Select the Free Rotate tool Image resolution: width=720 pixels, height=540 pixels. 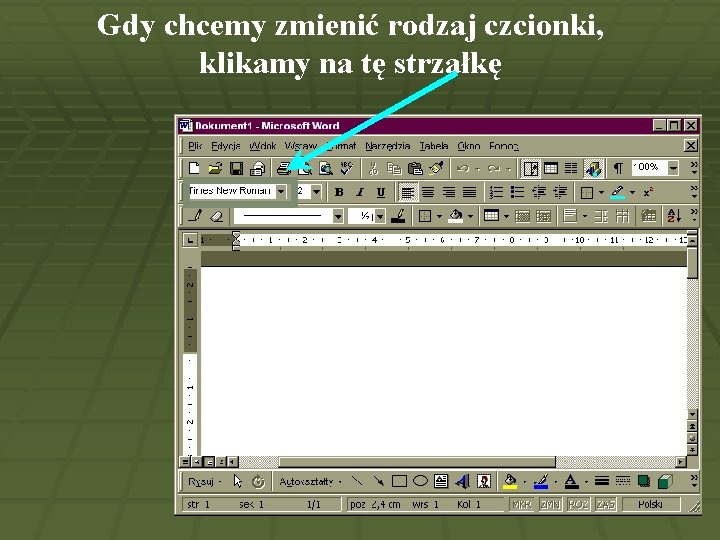[259, 481]
